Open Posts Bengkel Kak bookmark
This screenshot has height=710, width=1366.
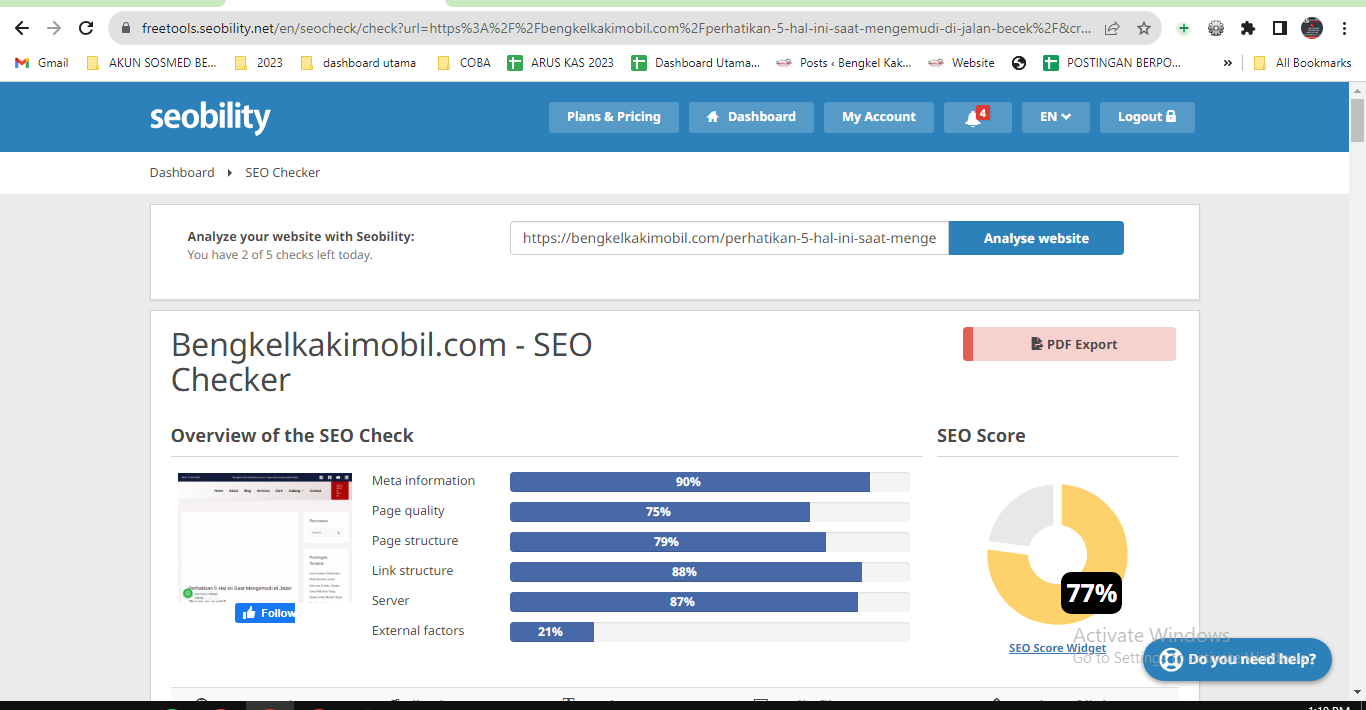(844, 62)
